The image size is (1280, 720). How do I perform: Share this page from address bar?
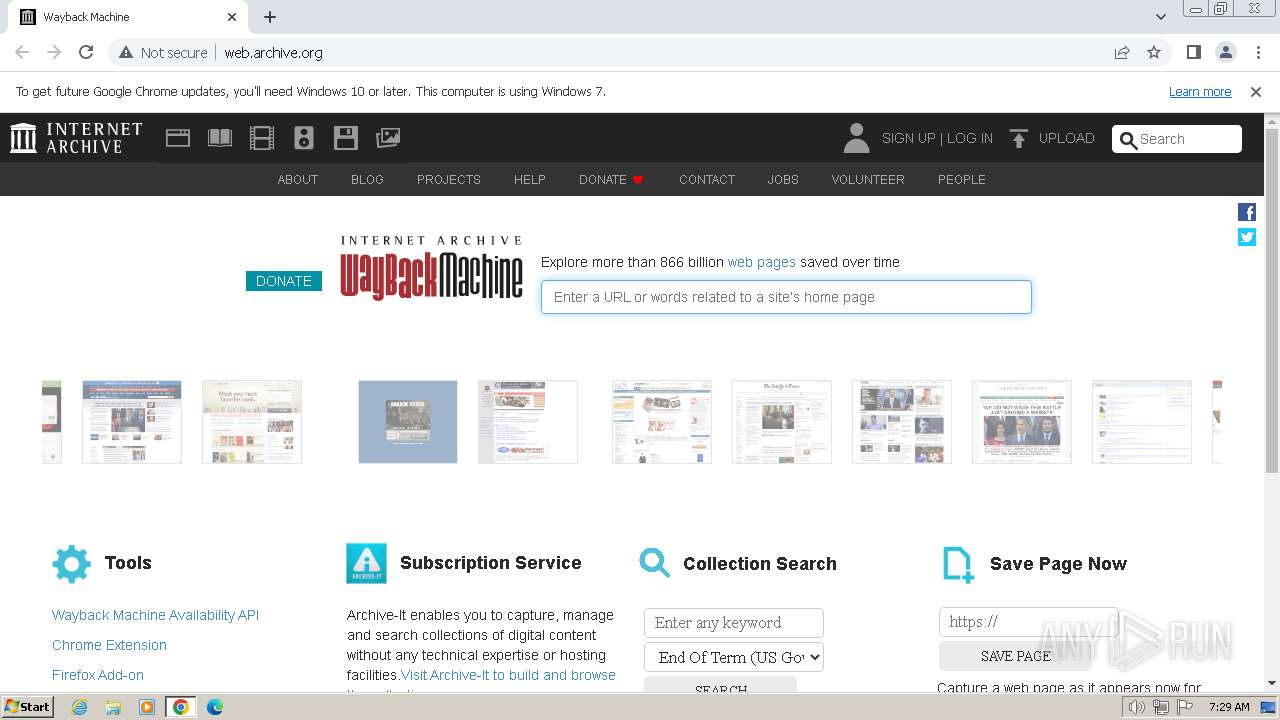click(x=1122, y=52)
